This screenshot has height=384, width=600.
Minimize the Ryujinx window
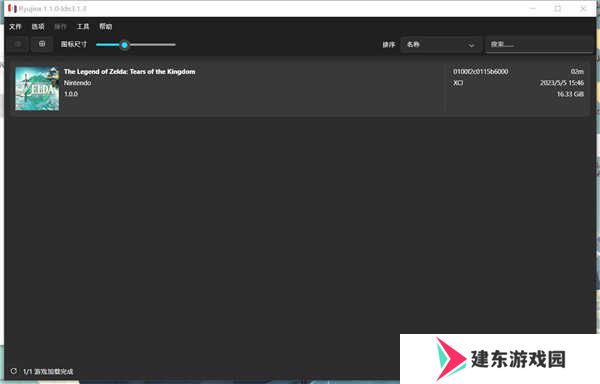click(x=533, y=8)
